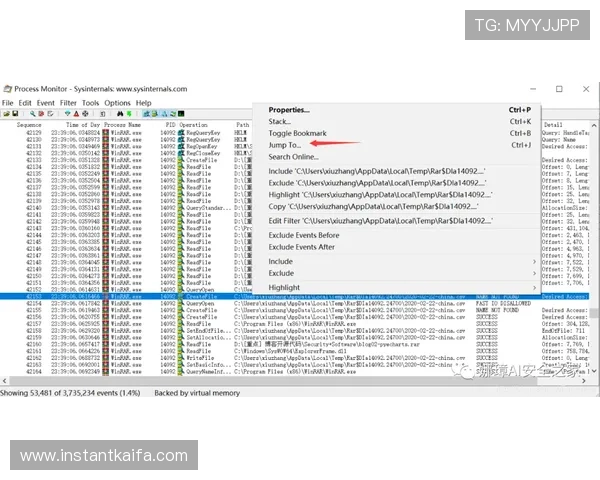Screen dimensions: 600x480
Task: Select the Include Process From Window target icon
Action: (x=85, y=114)
